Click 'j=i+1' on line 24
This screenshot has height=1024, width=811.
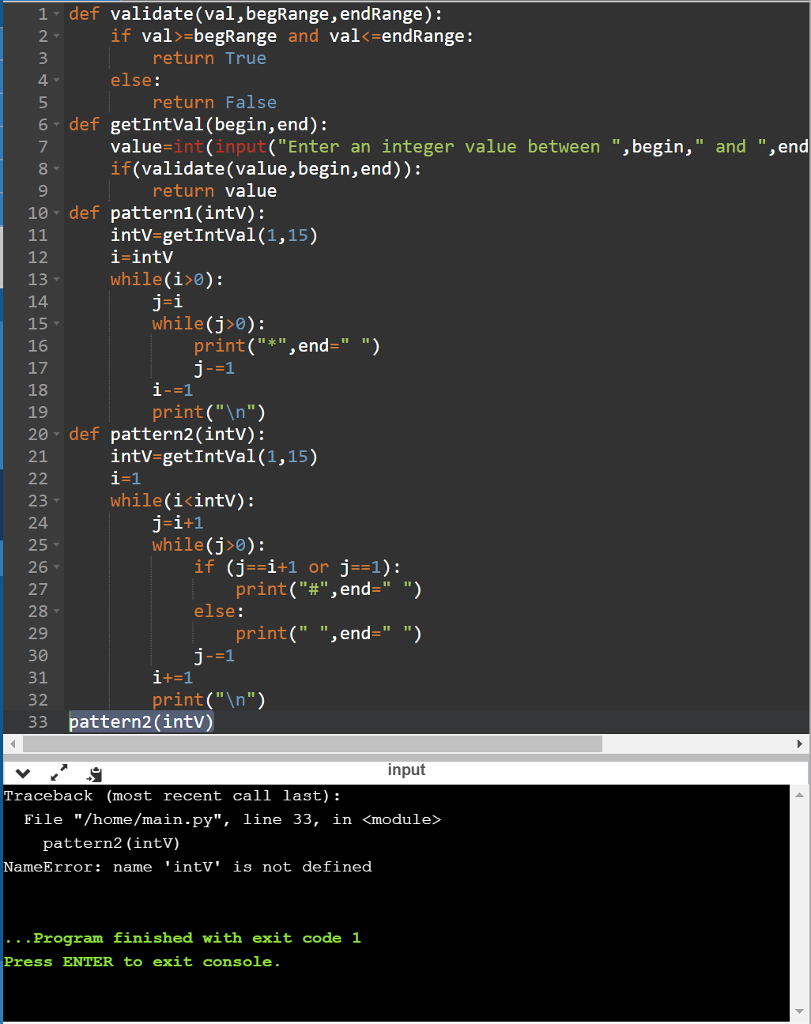tap(178, 523)
